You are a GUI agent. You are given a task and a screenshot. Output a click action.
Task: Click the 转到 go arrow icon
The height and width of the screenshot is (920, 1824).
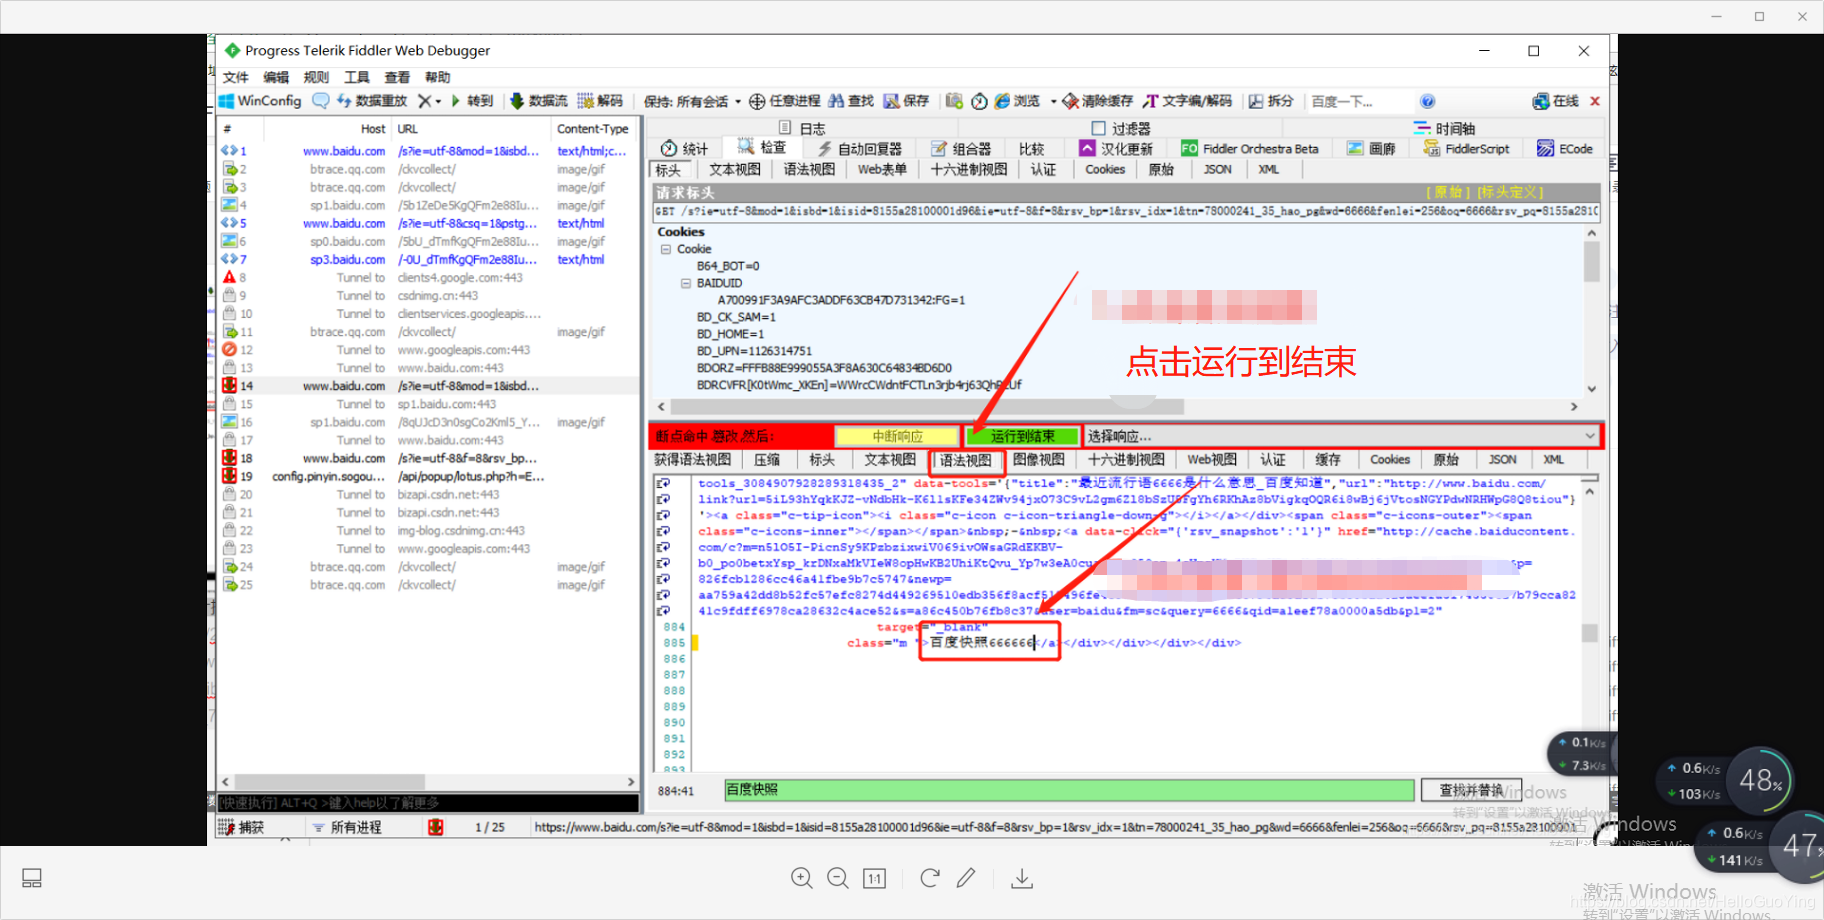tap(456, 101)
